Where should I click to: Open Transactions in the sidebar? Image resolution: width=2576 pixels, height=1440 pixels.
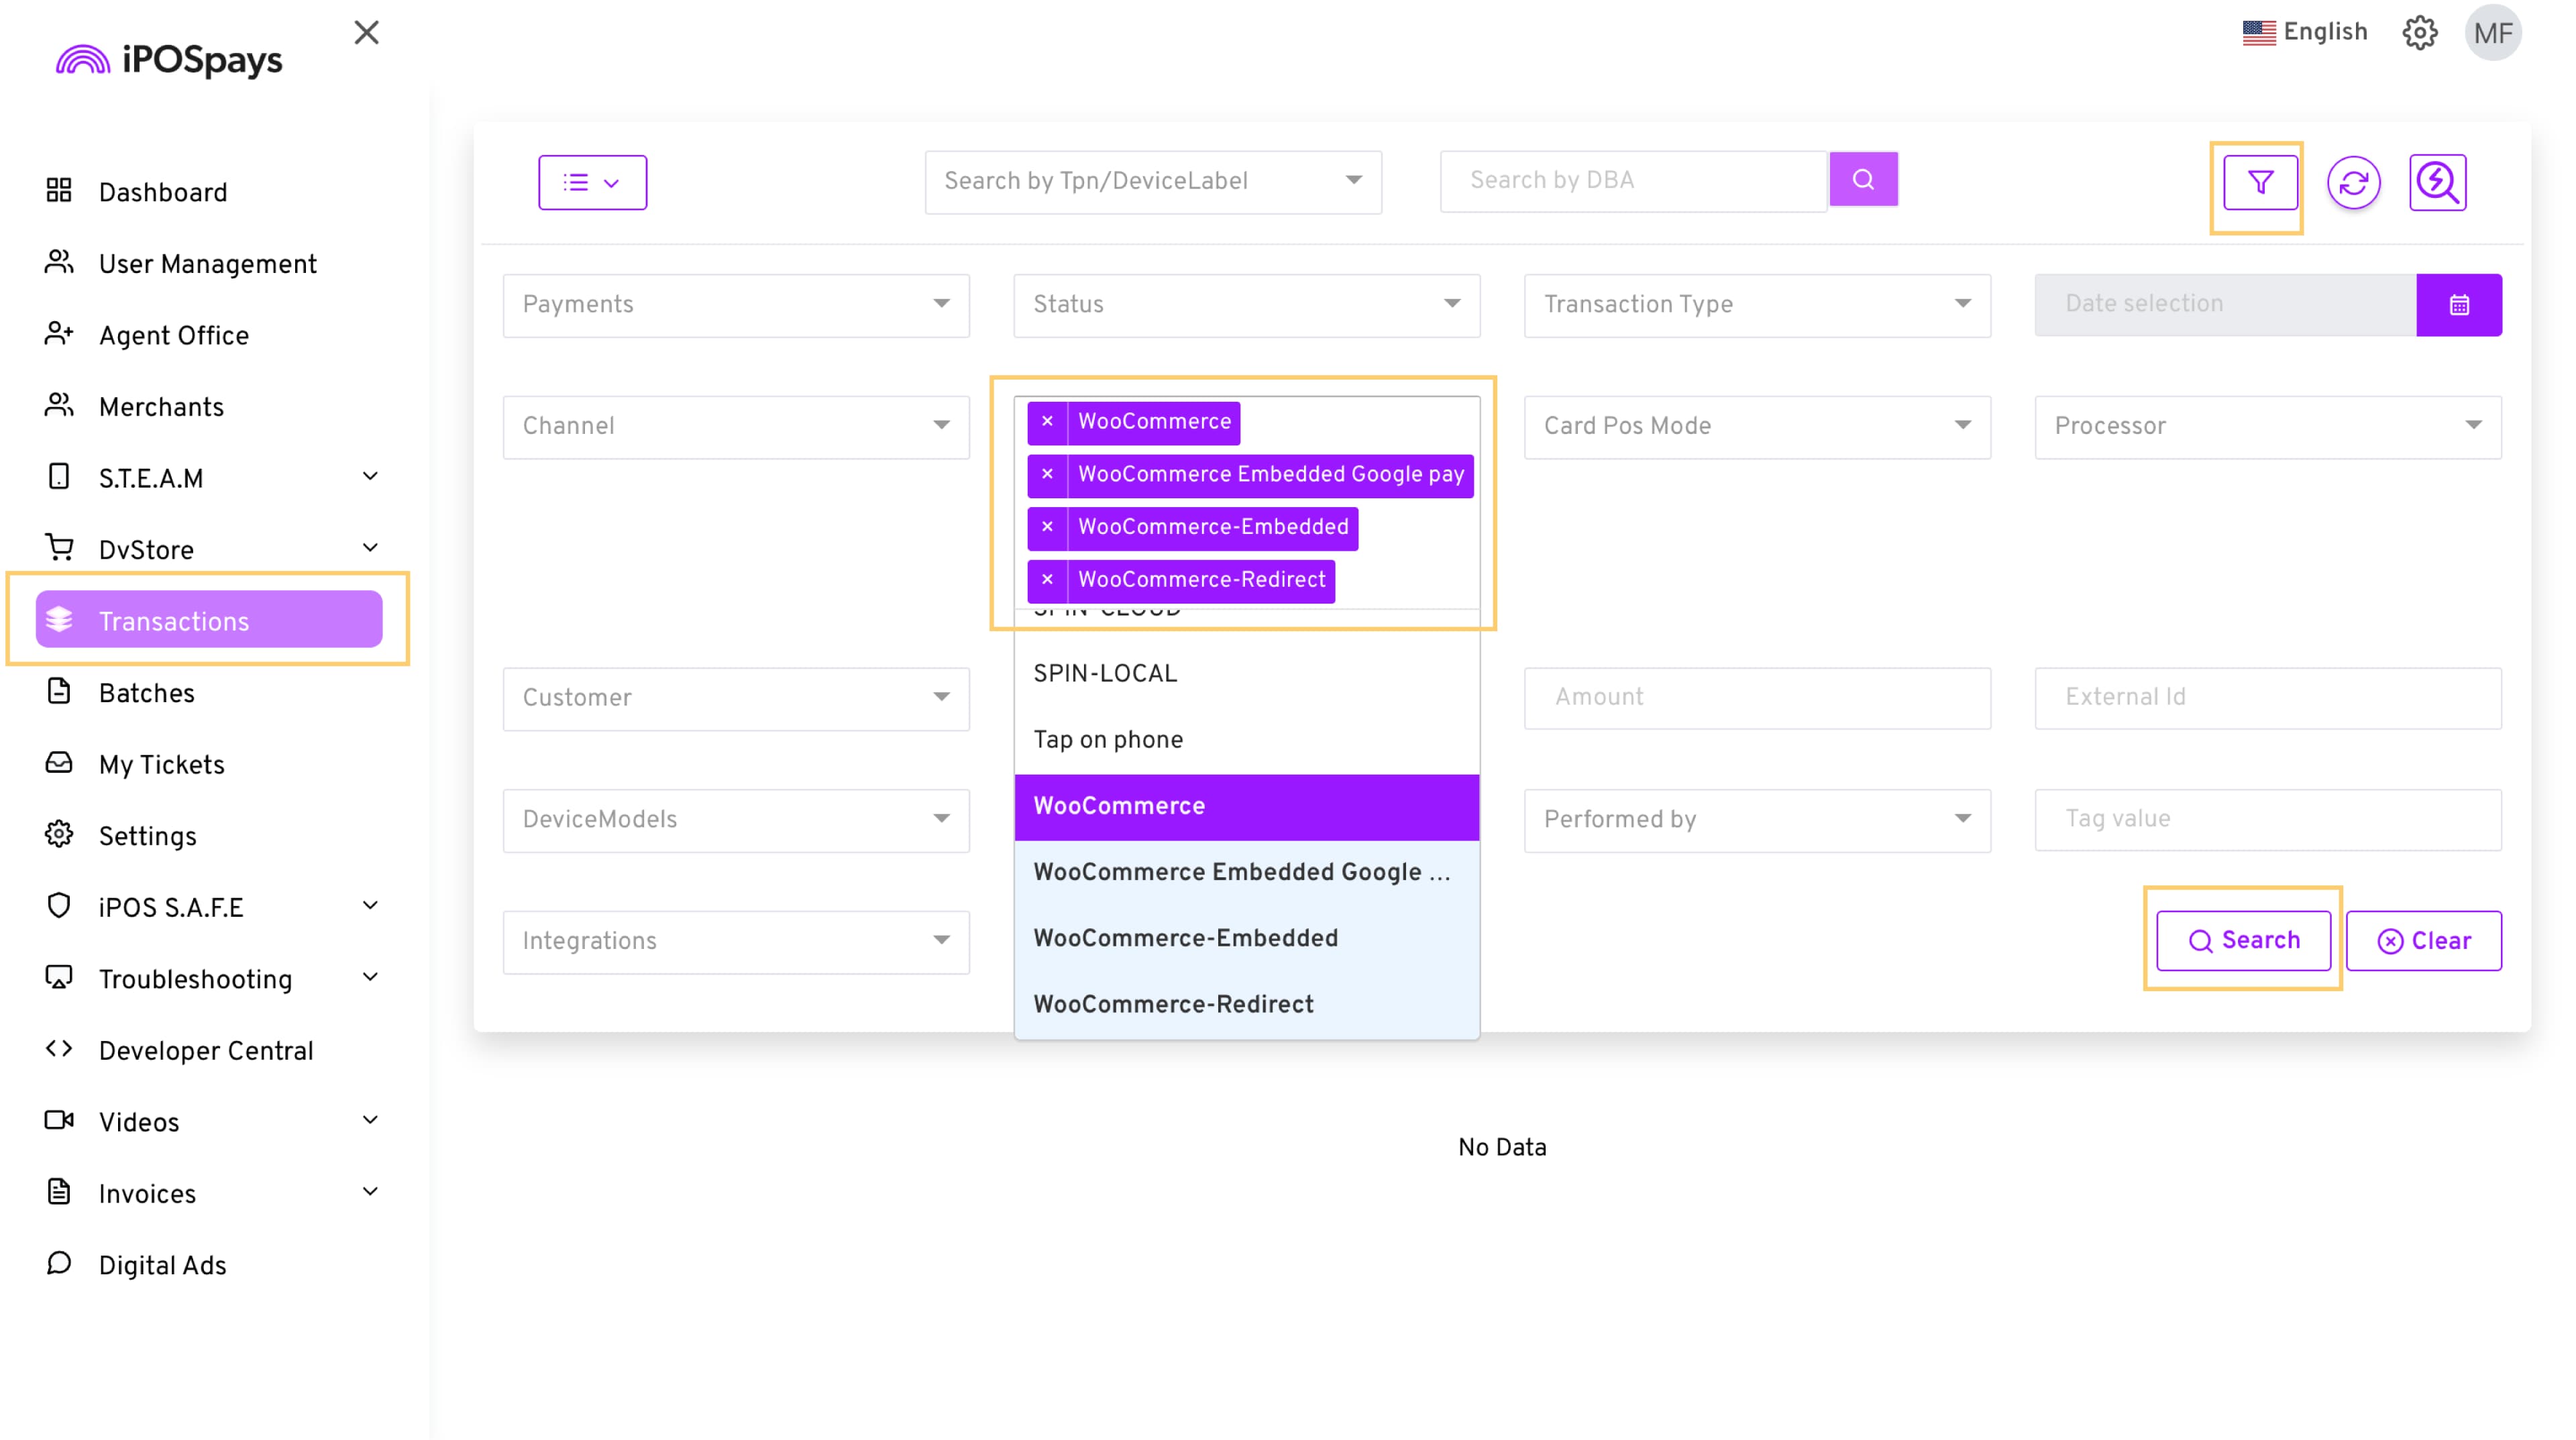209,620
